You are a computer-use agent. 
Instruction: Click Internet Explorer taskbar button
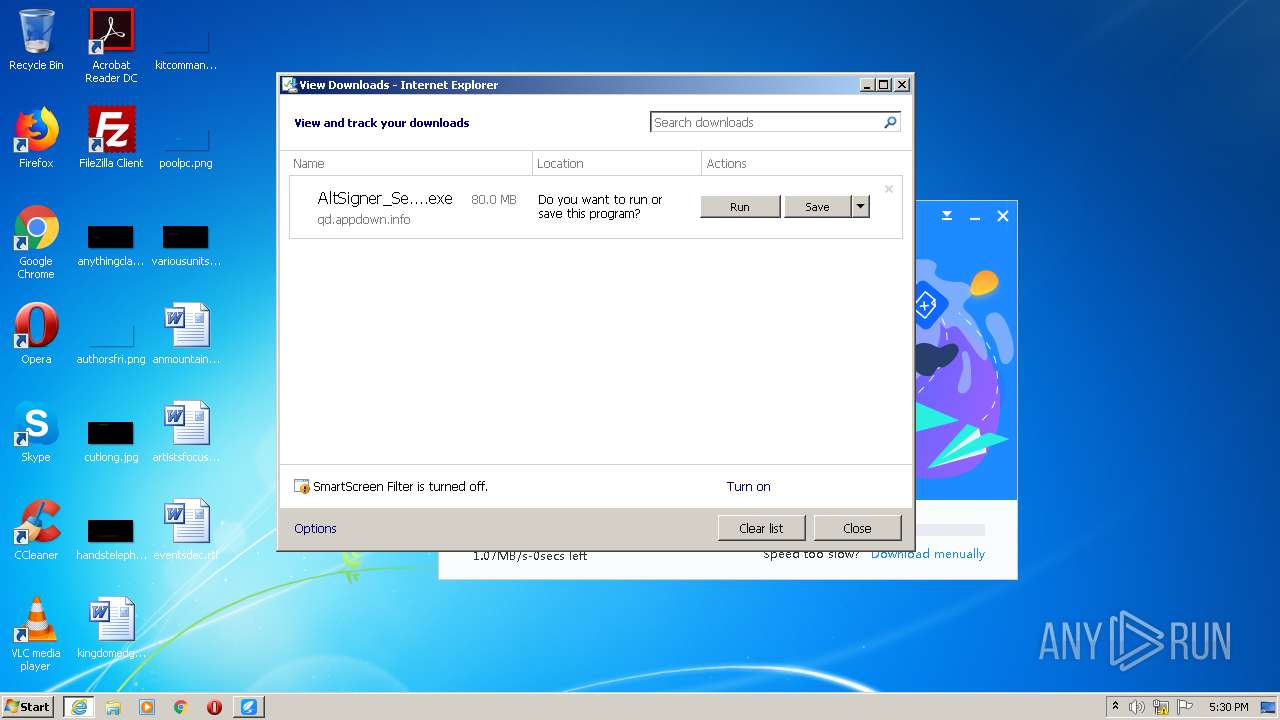click(x=79, y=707)
